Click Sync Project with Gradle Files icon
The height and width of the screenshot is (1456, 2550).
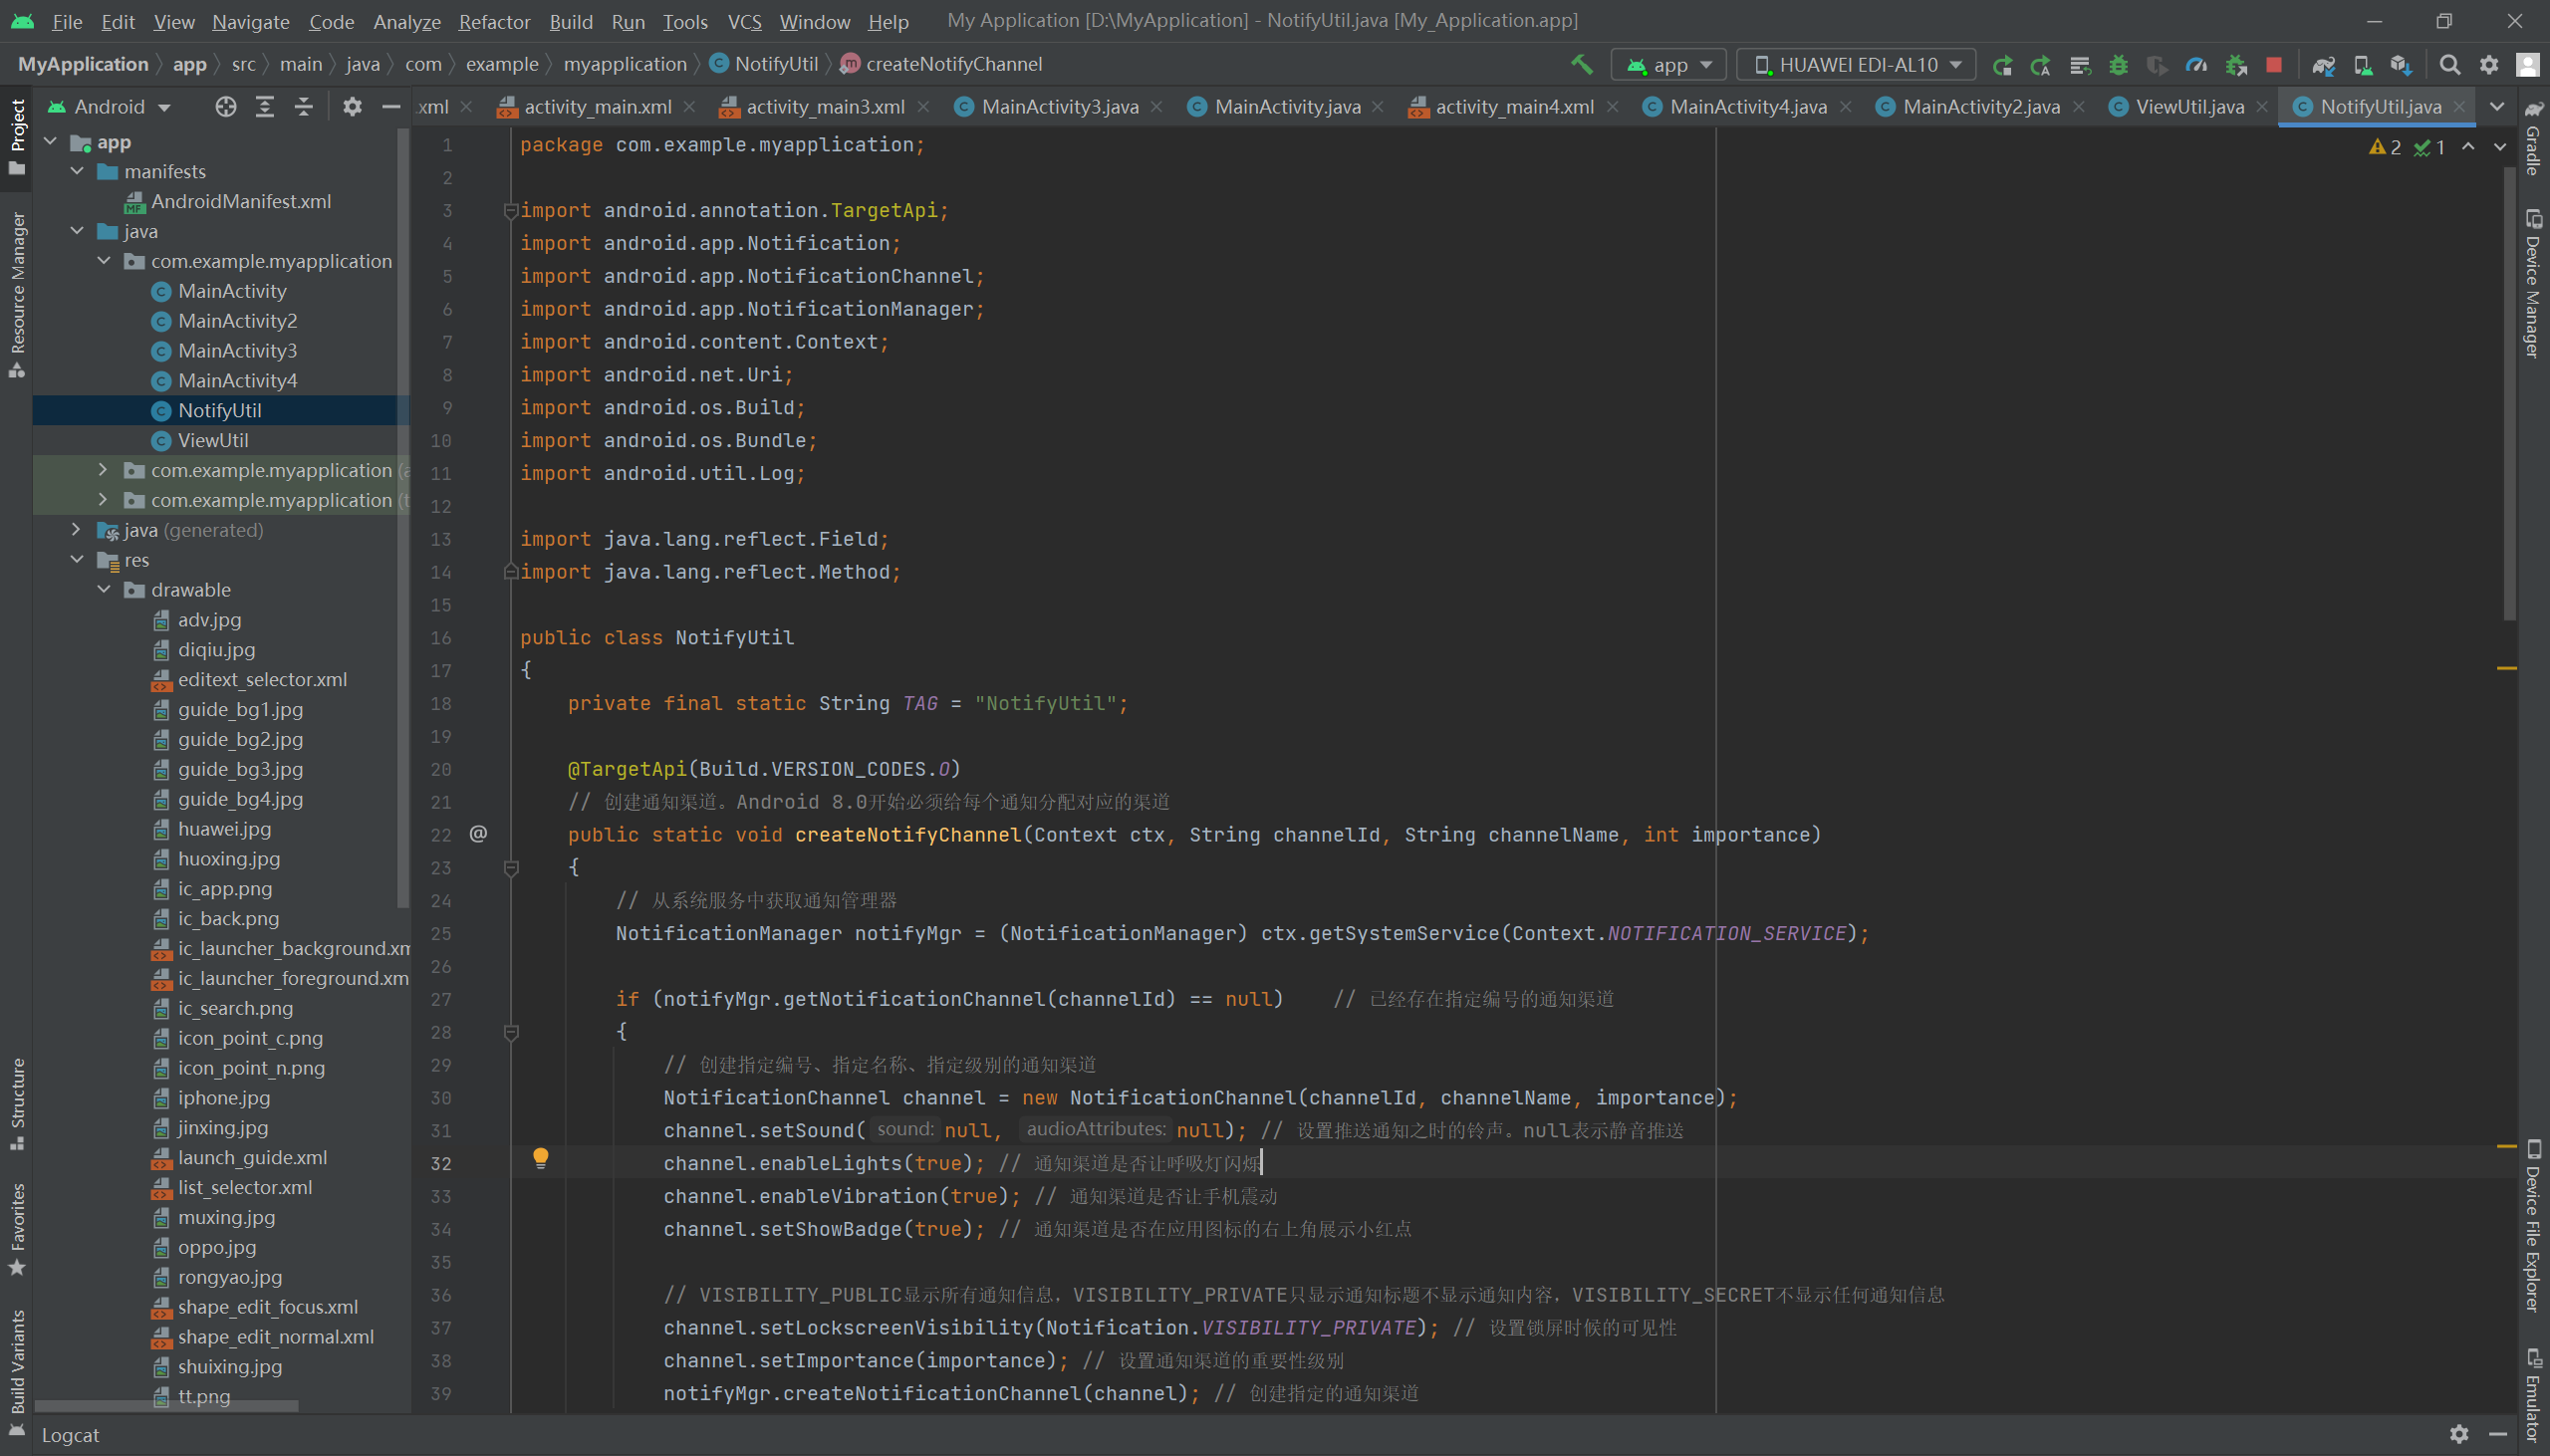click(2324, 65)
